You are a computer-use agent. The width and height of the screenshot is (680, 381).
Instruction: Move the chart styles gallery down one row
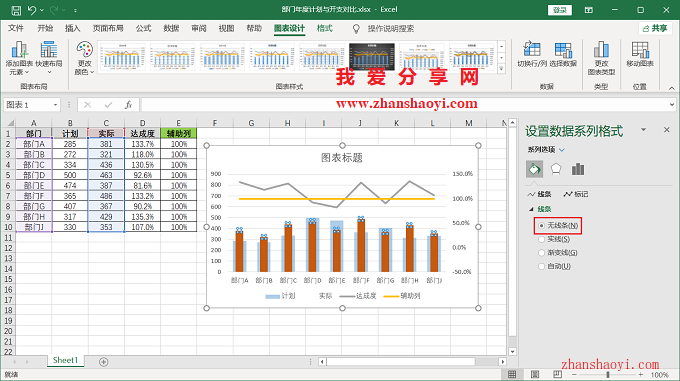(502, 58)
